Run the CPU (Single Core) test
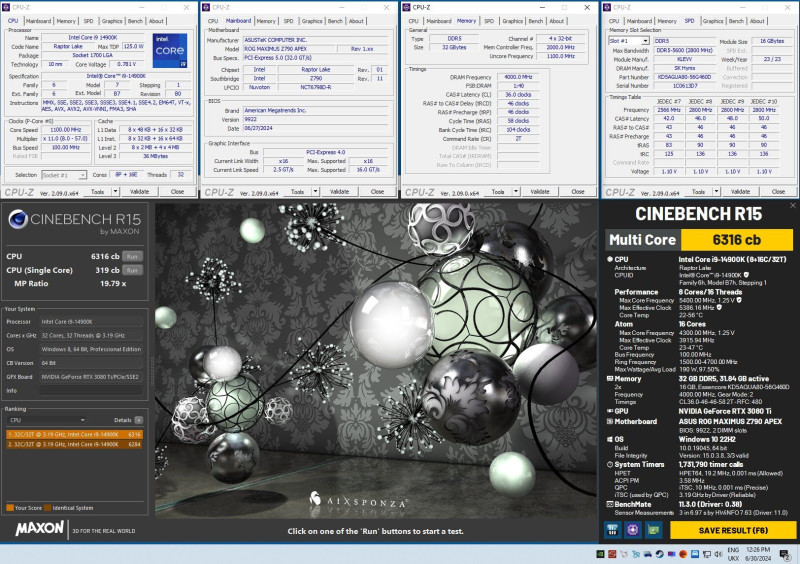The width and height of the screenshot is (800, 564). coord(132,270)
